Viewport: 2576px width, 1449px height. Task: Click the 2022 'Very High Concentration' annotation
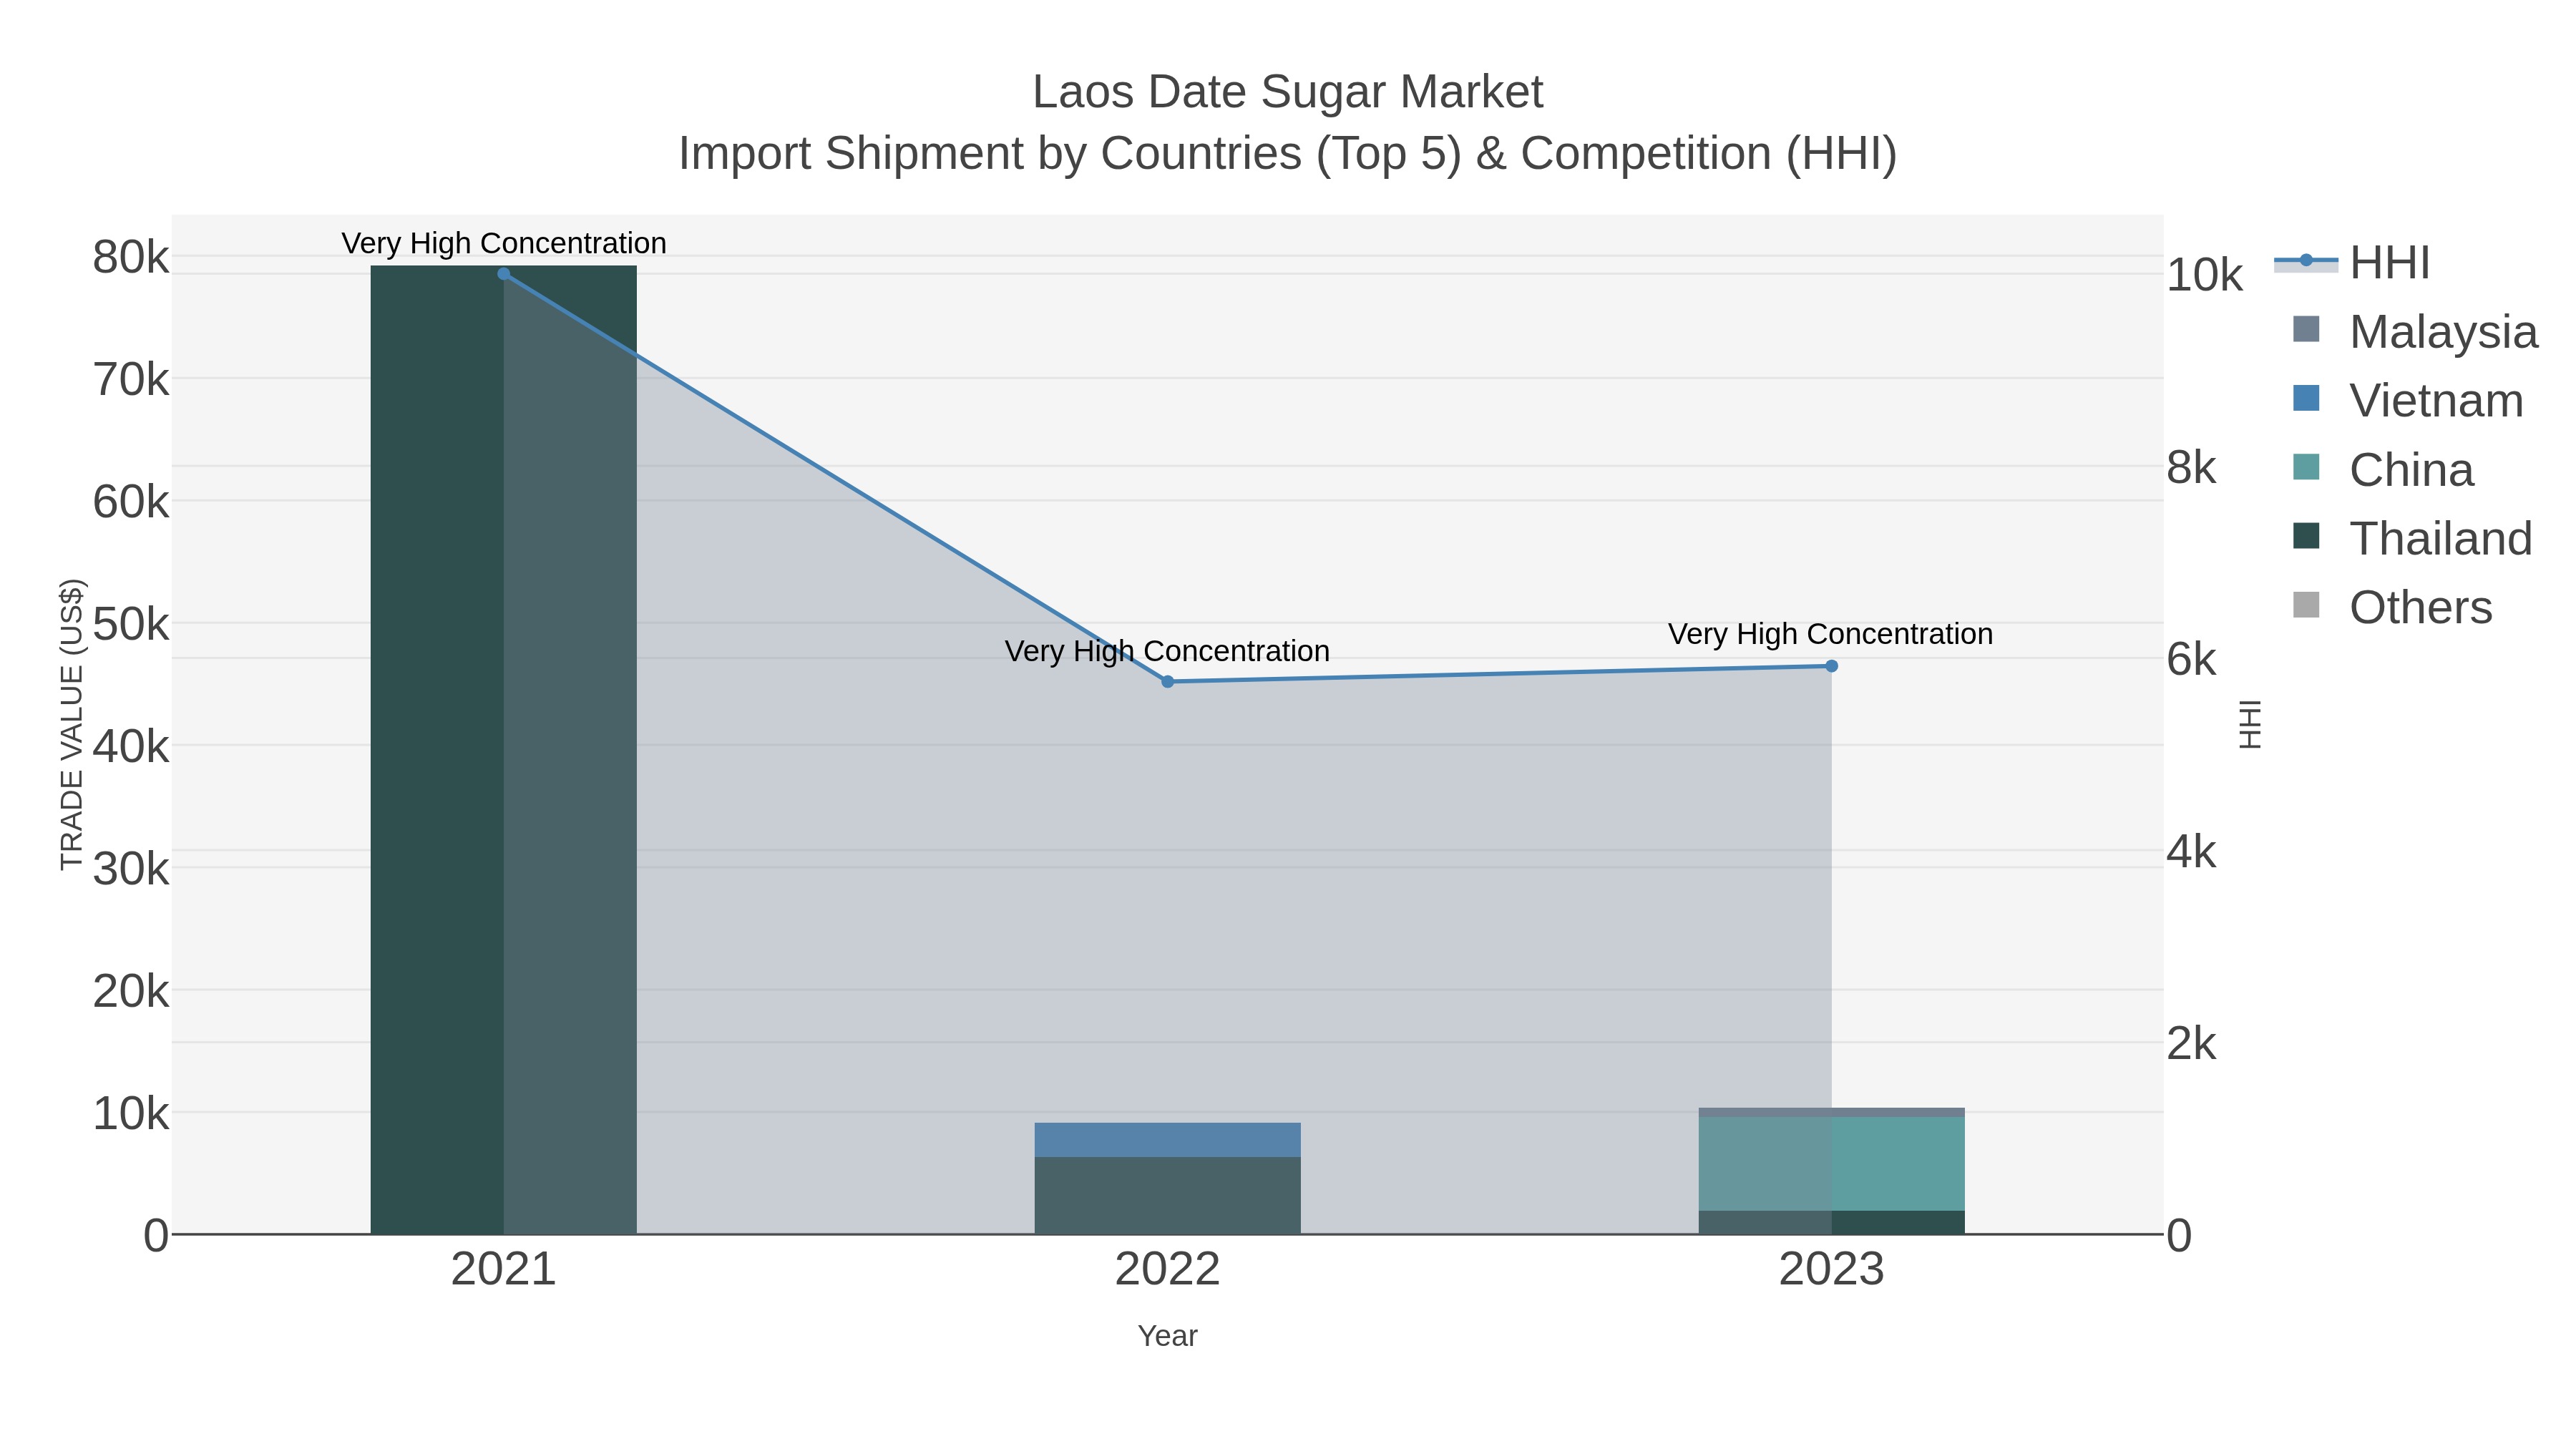point(1167,651)
